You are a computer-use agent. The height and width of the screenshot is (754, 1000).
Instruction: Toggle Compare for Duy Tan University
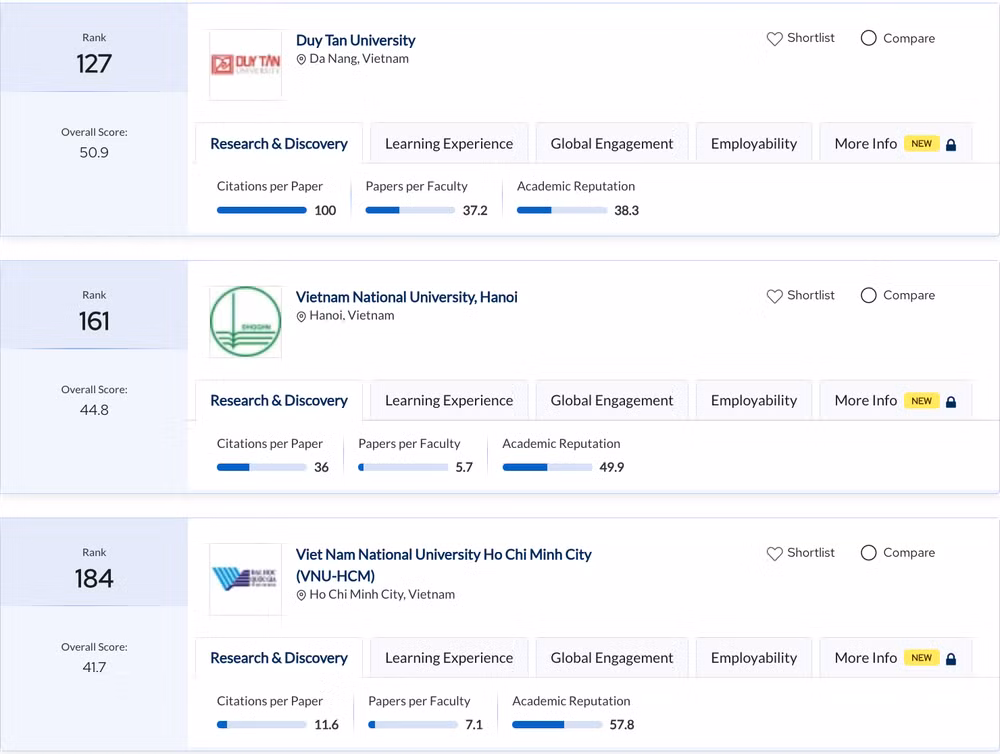pyautogui.click(x=868, y=38)
